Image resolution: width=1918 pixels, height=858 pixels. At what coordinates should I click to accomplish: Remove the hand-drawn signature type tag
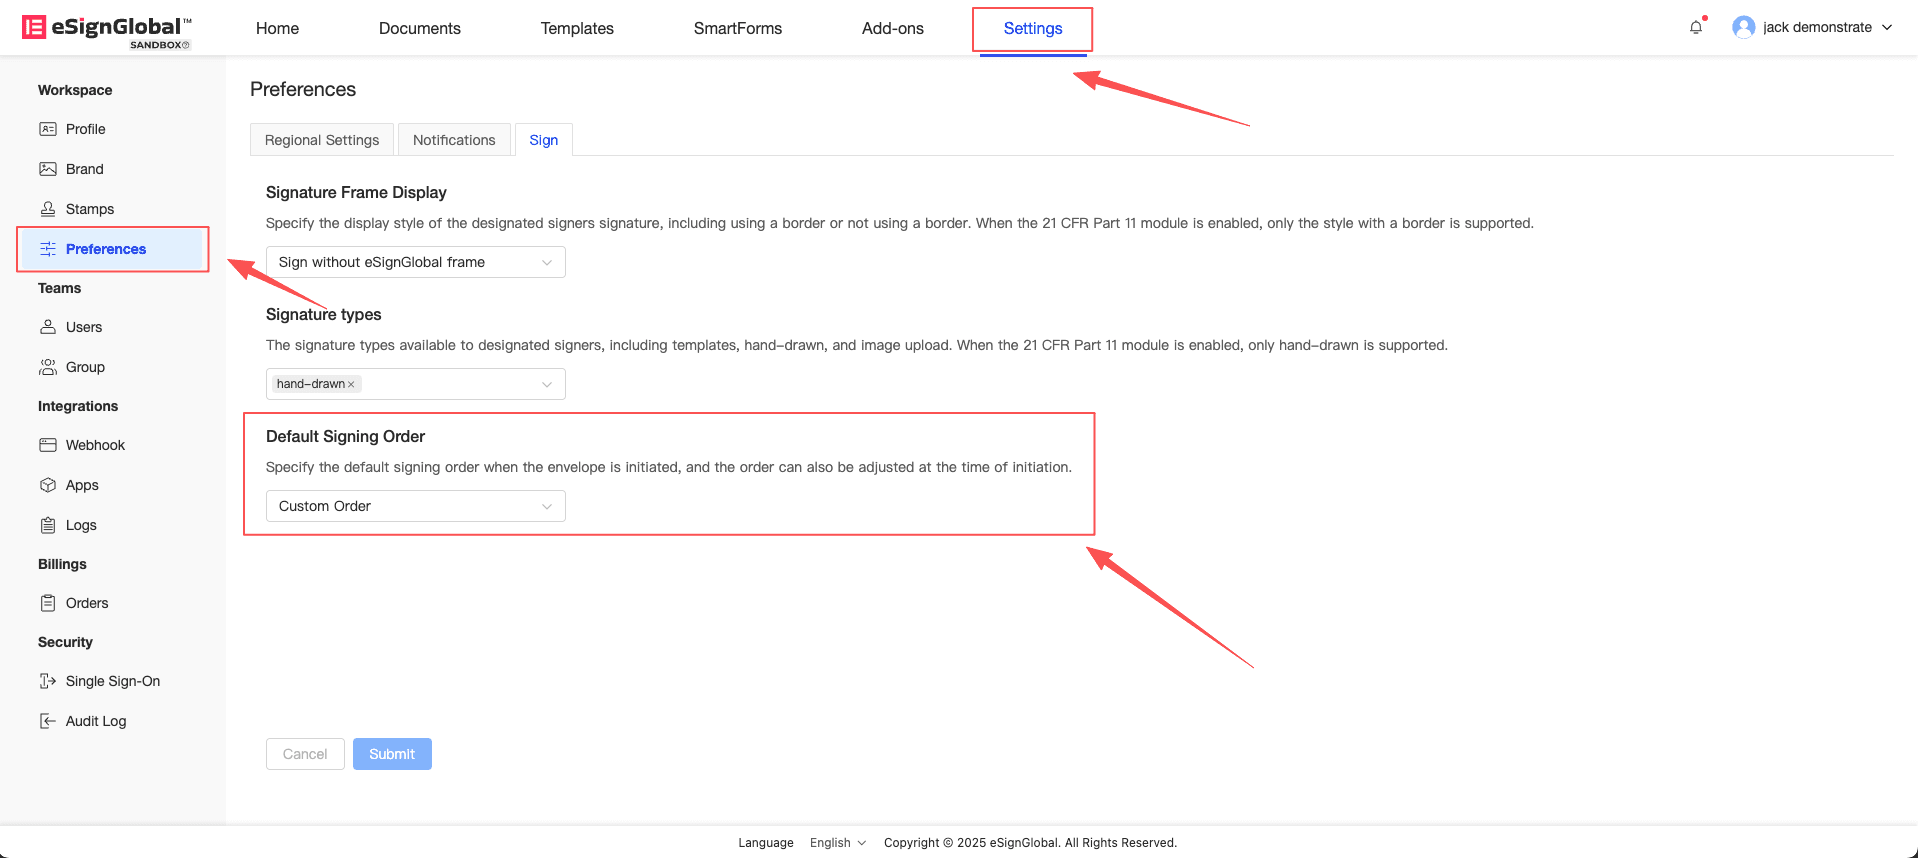click(x=351, y=385)
